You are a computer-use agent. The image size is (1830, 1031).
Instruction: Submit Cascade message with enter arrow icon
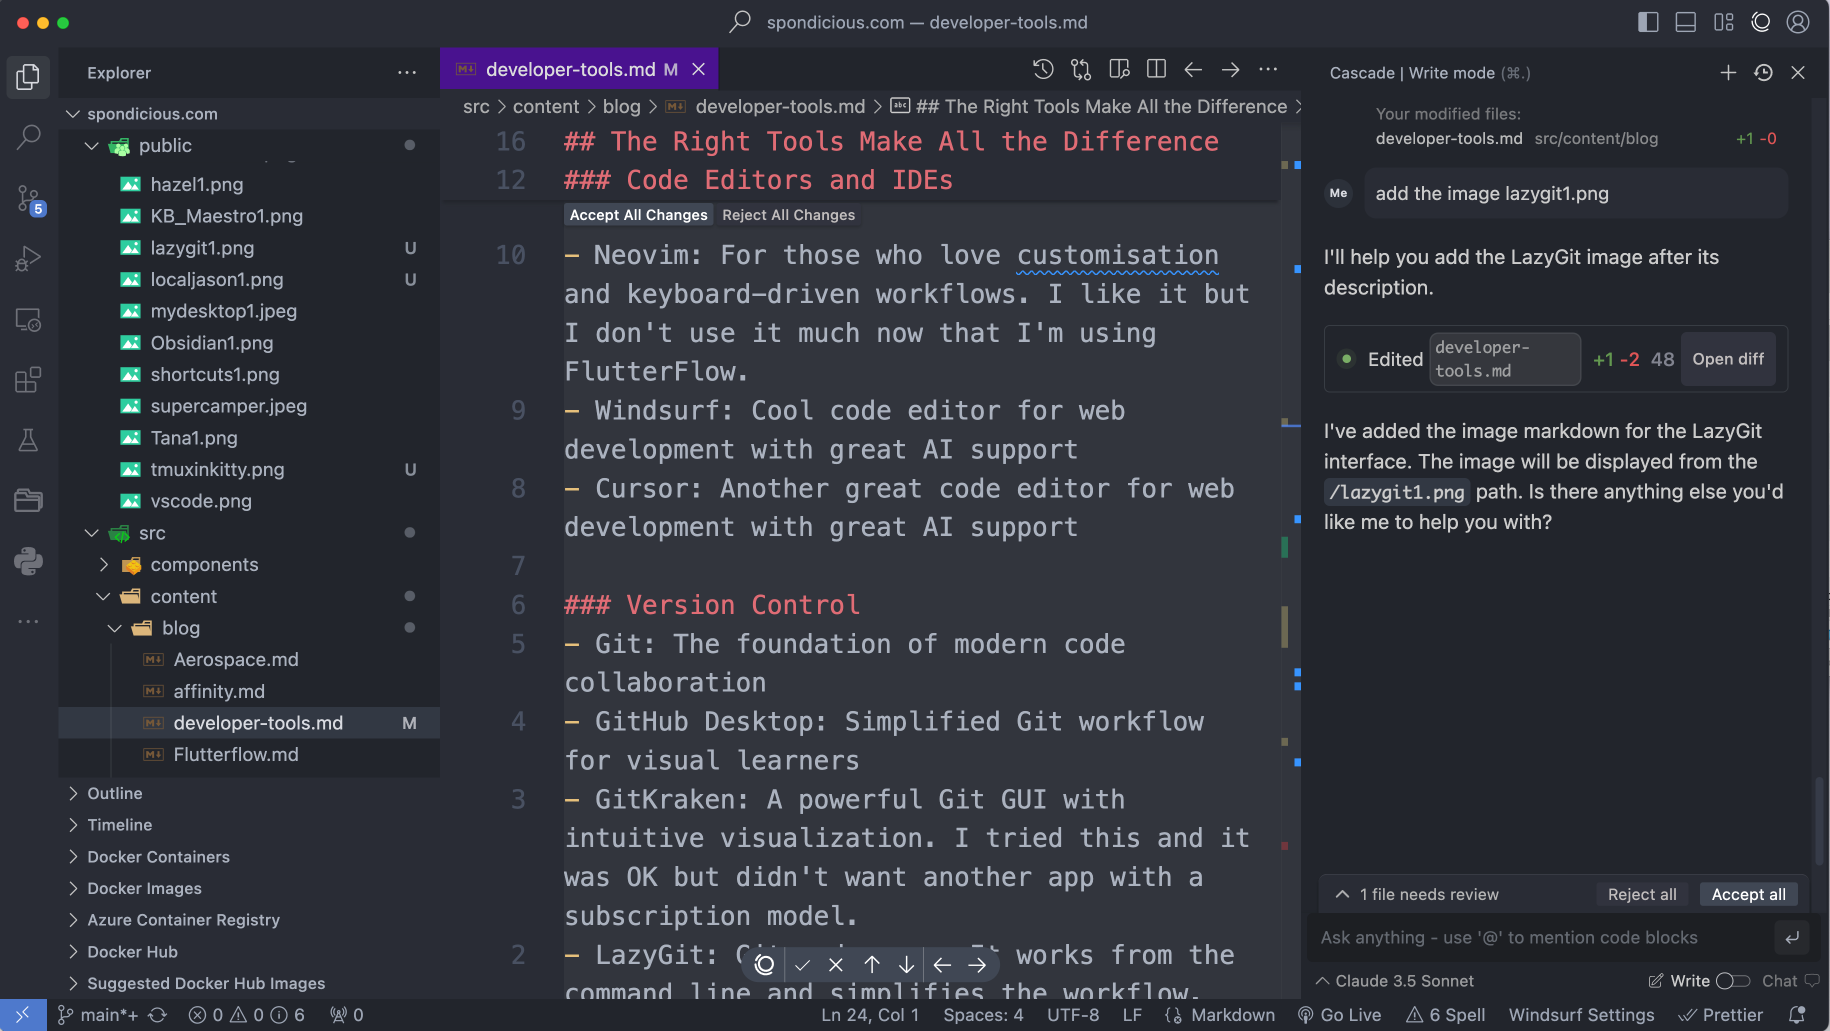point(1792,937)
